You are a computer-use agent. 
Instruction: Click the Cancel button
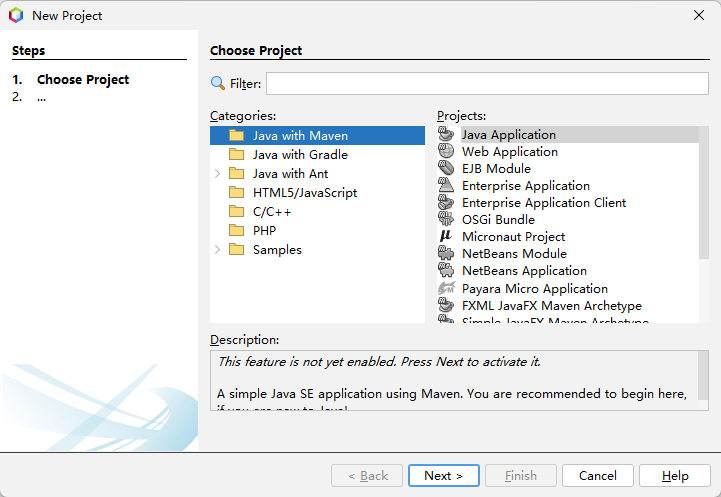pos(597,475)
